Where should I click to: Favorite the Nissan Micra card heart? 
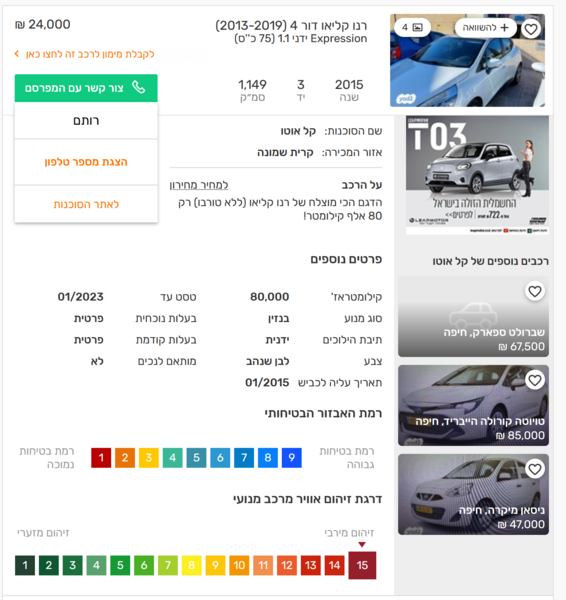[535, 469]
